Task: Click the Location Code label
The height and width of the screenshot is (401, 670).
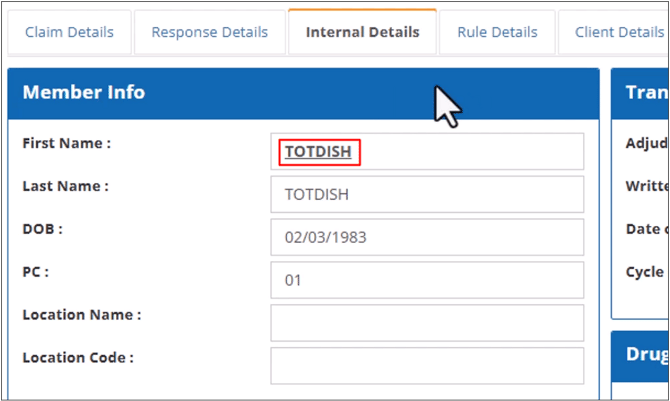Action: 78,358
